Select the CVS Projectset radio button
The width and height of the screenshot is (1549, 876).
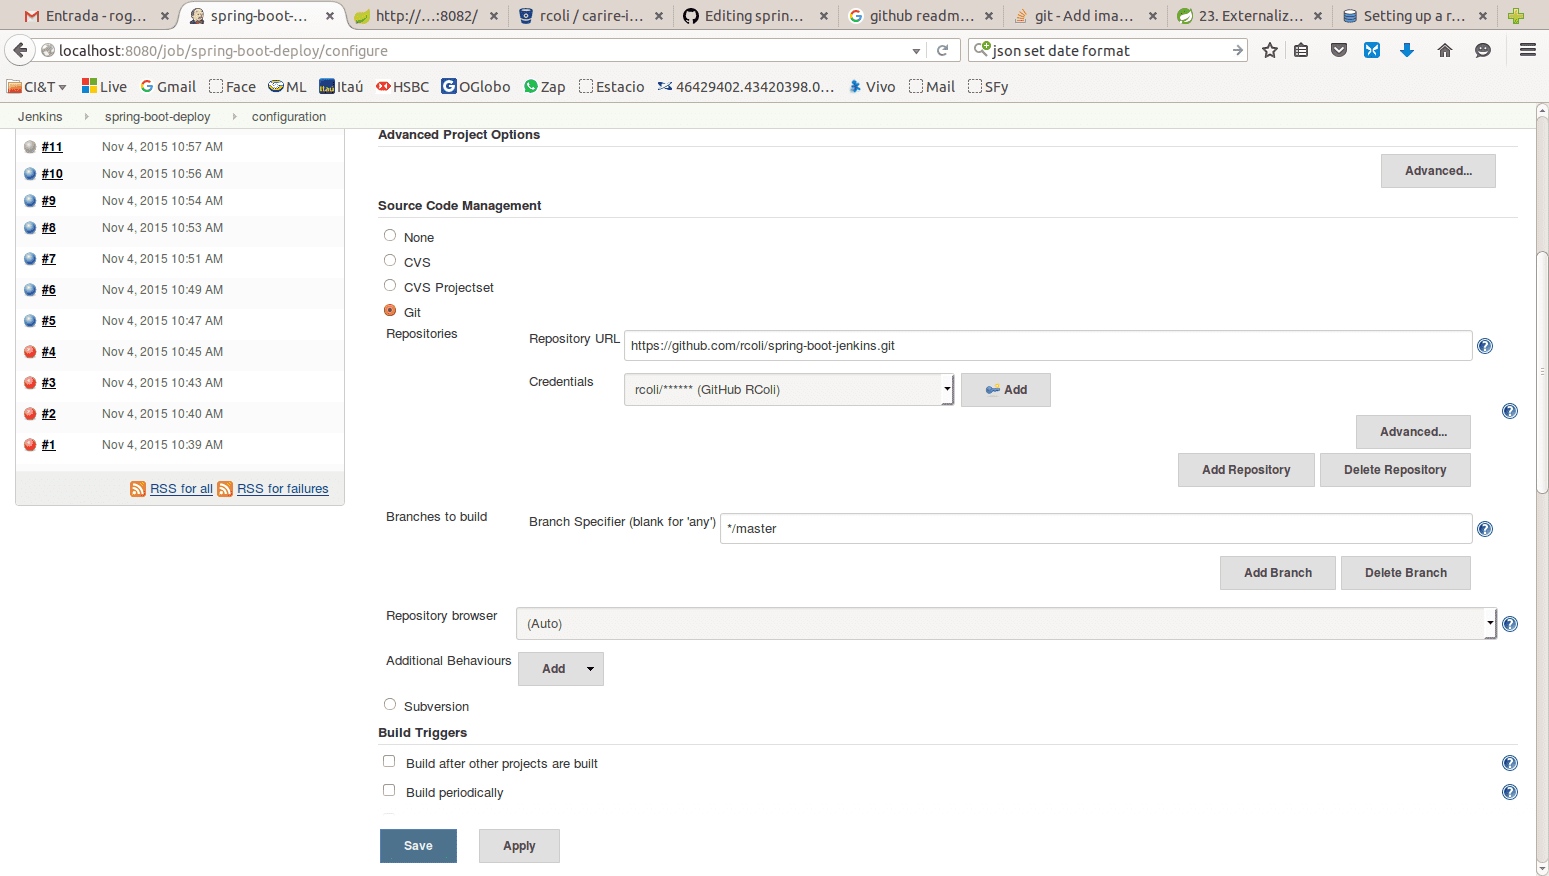pyautogui.click(x=390, y=285)
